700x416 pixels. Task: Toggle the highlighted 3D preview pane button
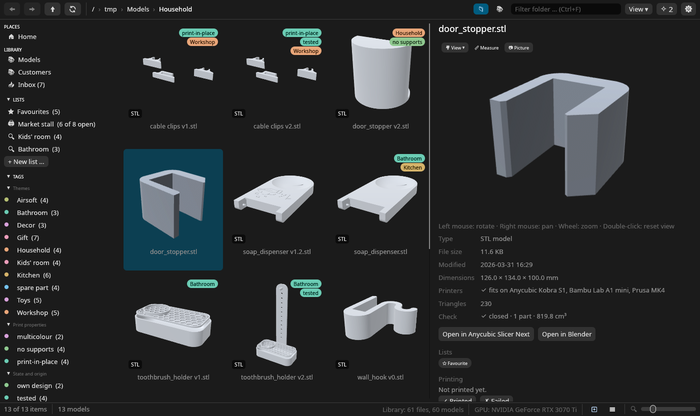coord(481,9)
